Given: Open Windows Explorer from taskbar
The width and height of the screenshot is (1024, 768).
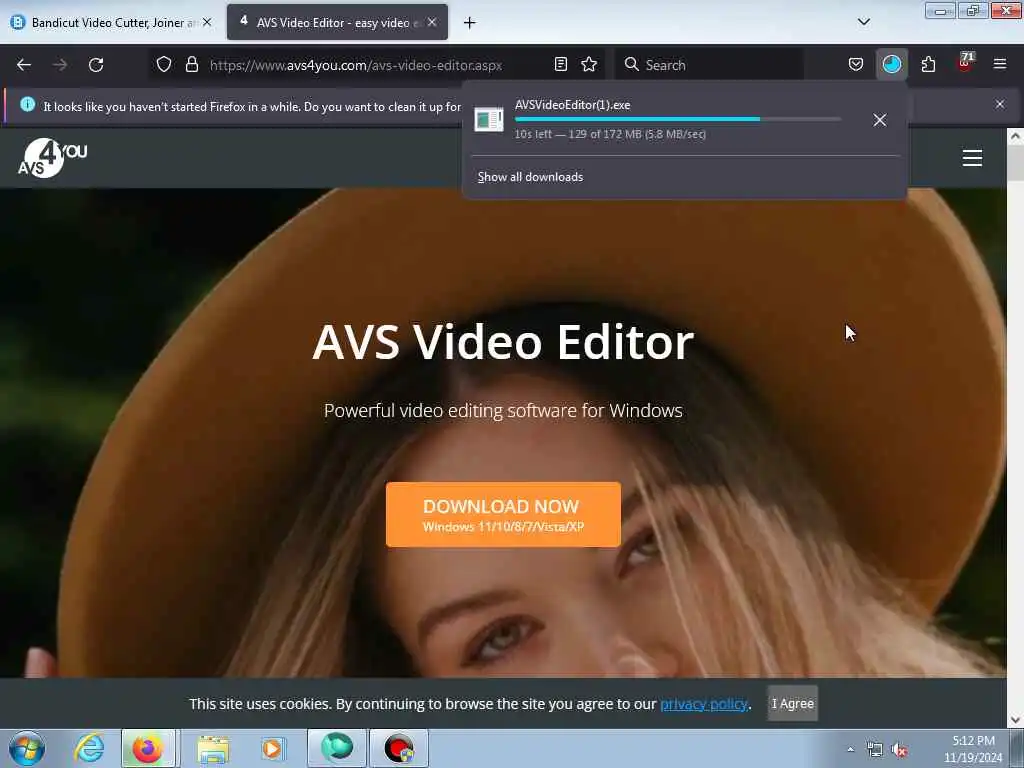Looking at the screenshot, I should (x=213, y=748).
